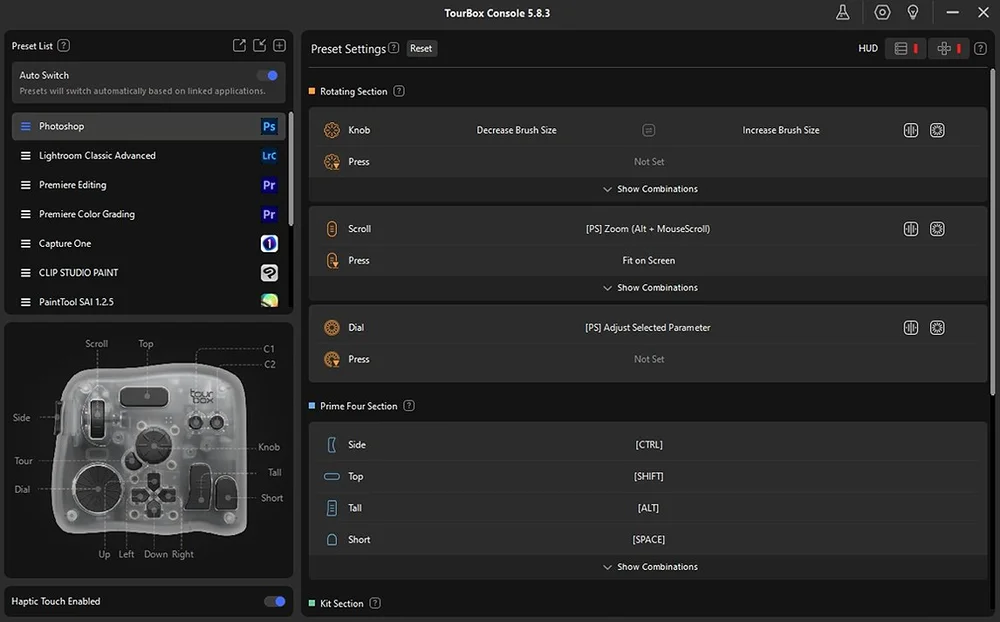Viewport: 1000px width, 622px height.
Task: Toggle Haptic Touch Enabled switch
Action: click(x=274, y=601)
